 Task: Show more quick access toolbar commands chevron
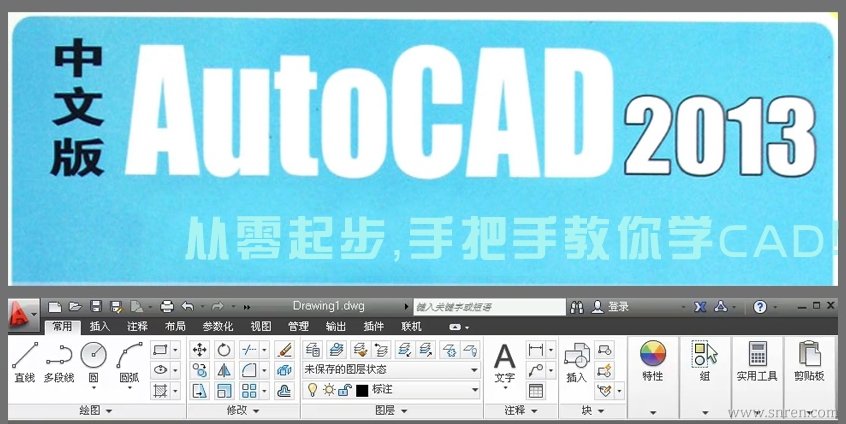coord(247,307)
